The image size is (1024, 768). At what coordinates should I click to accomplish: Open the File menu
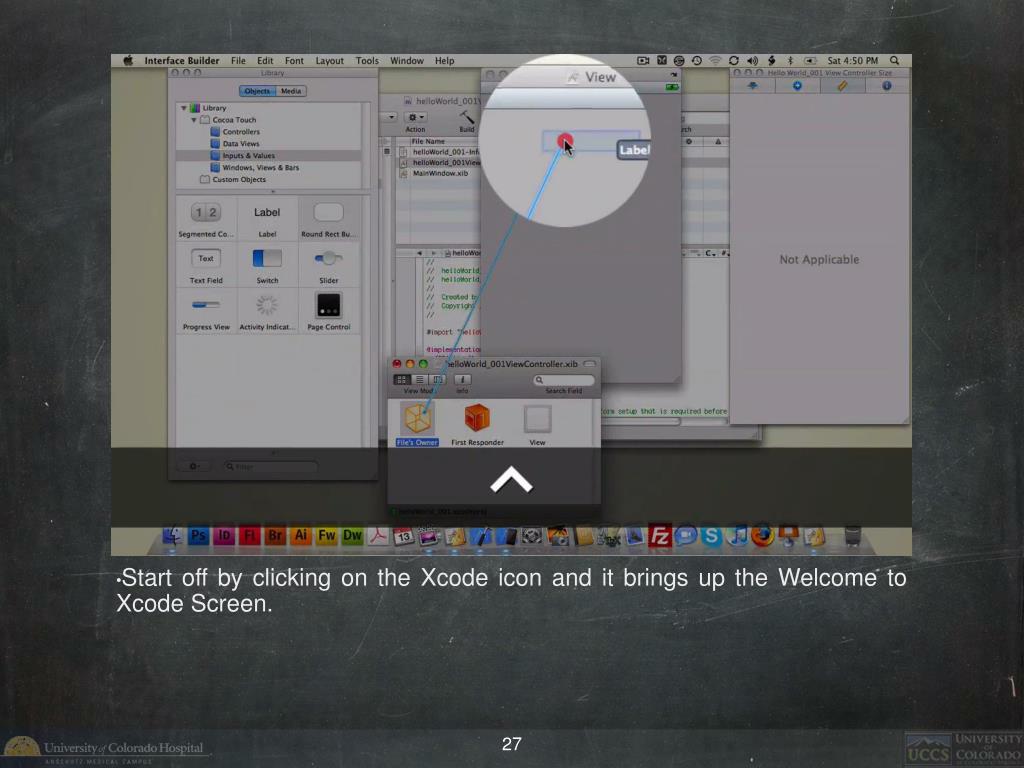[x=238, y=61]
